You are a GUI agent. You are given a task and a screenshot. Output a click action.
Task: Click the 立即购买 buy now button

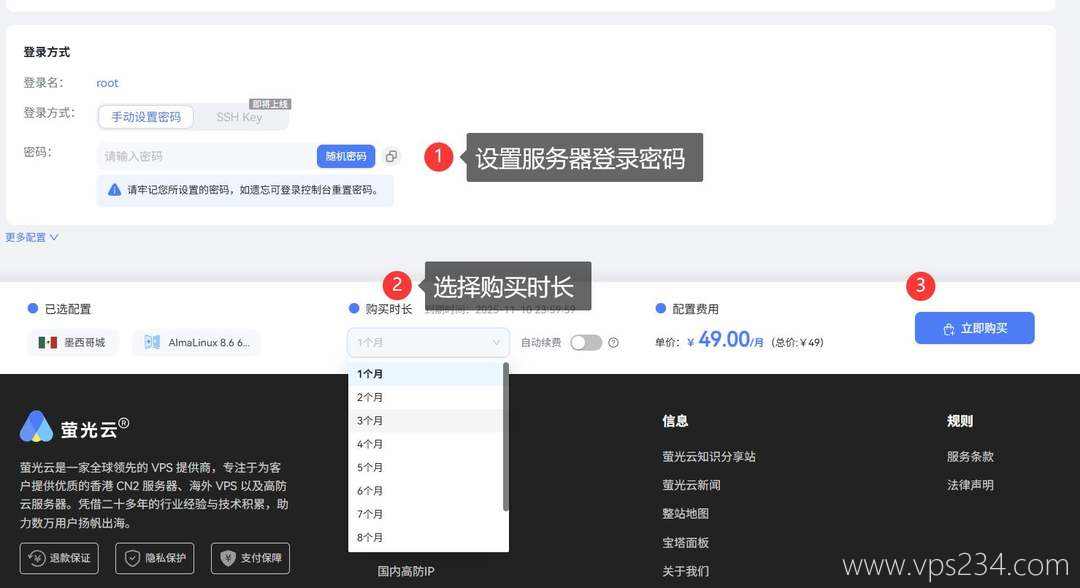(x=974, y=329)
